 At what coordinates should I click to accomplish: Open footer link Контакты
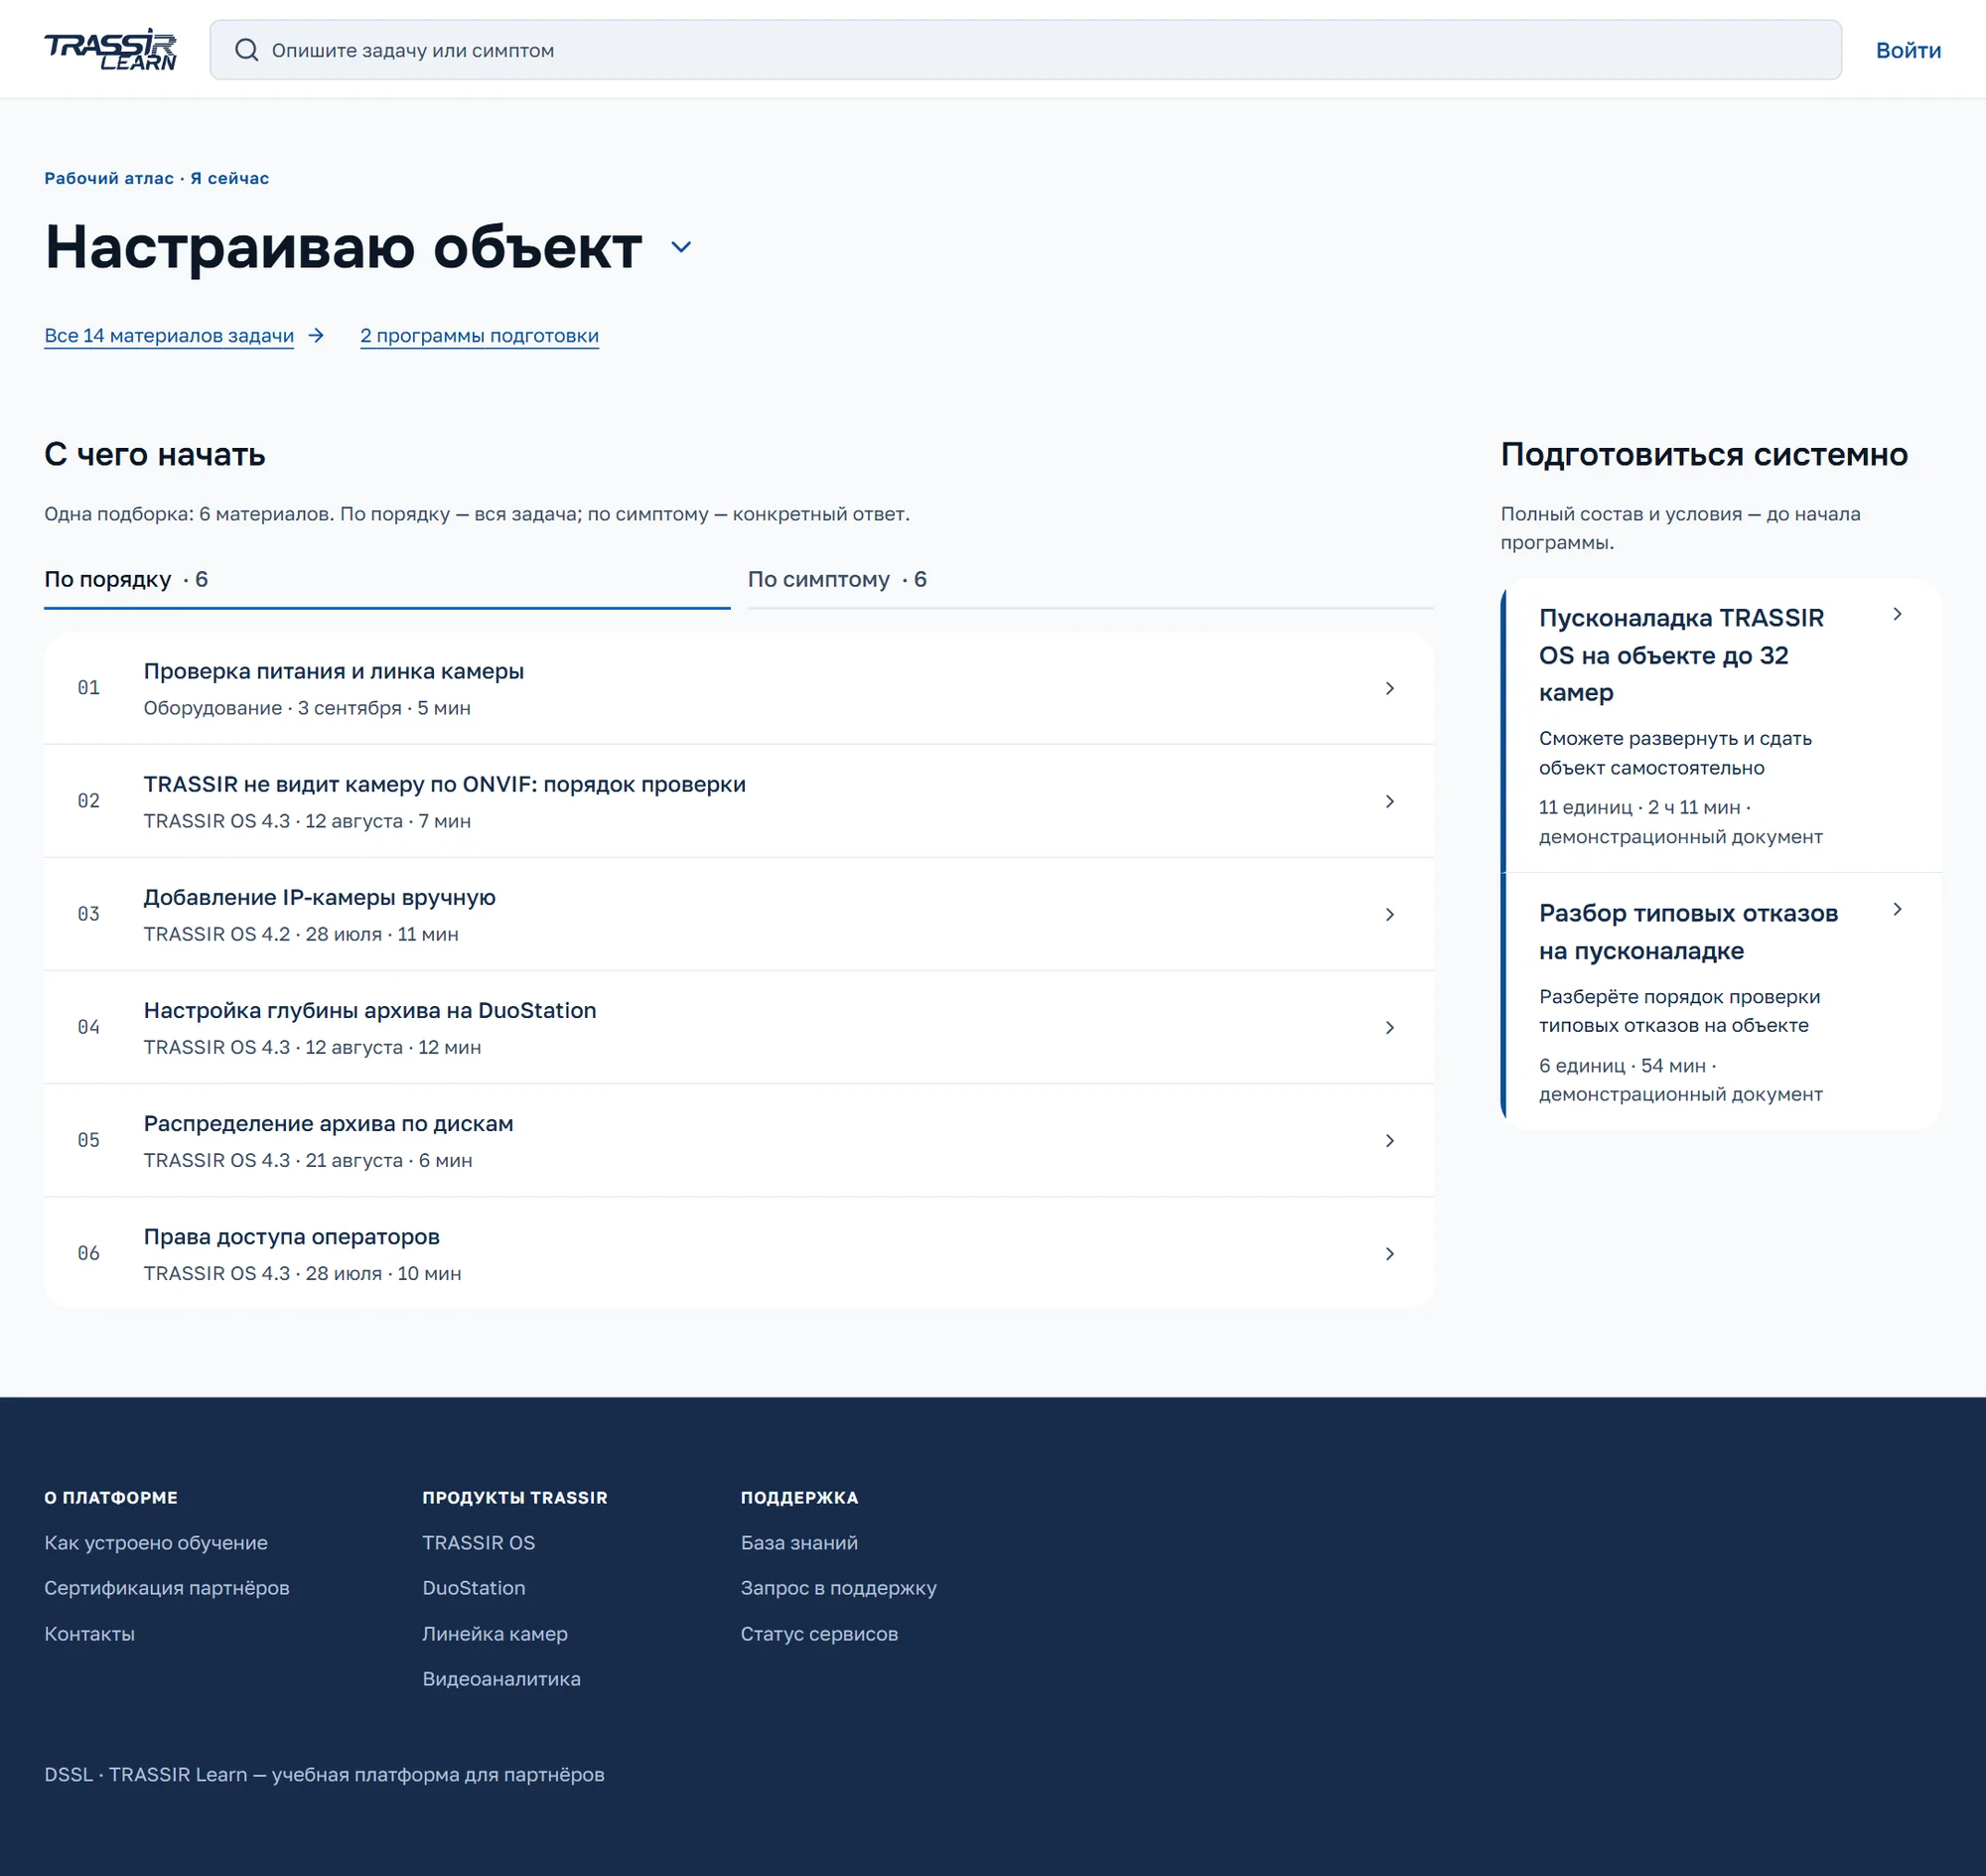[x=89, y=1634]
